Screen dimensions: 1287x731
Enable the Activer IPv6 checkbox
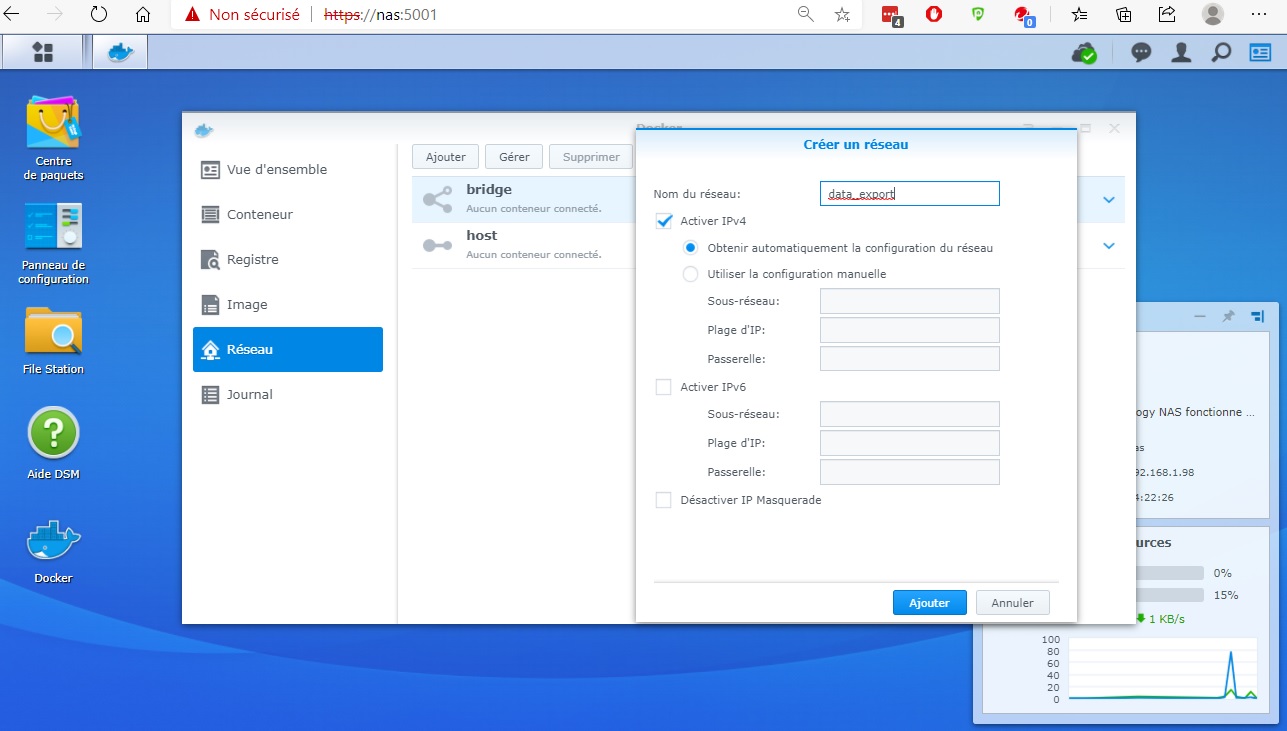click(664, 387)
